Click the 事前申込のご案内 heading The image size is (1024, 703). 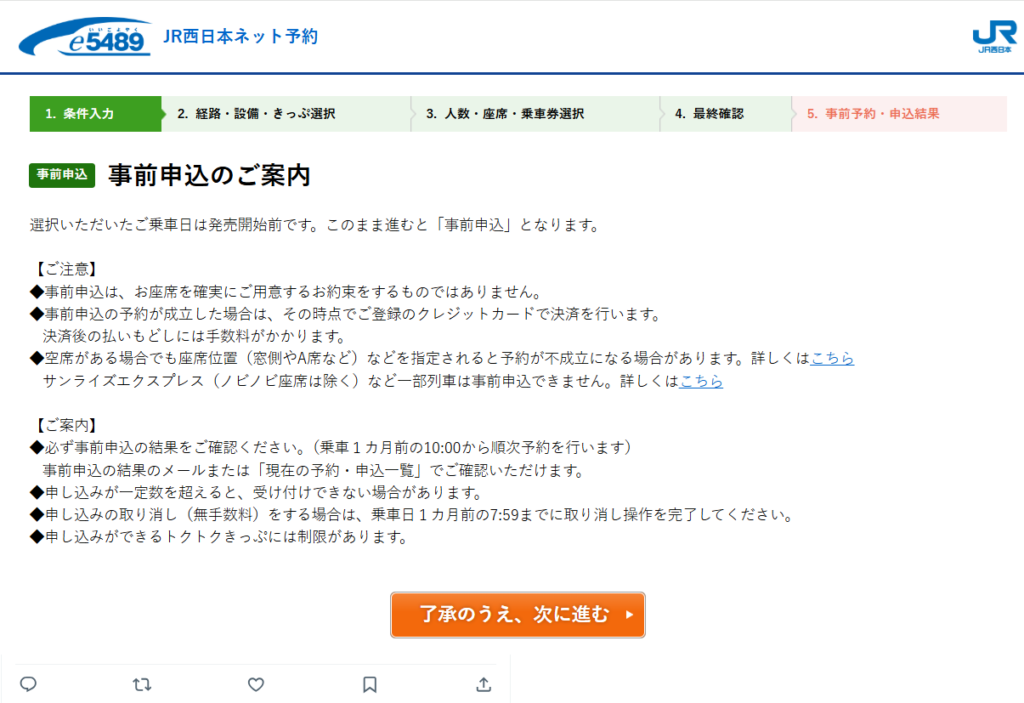tap(209, 176)
